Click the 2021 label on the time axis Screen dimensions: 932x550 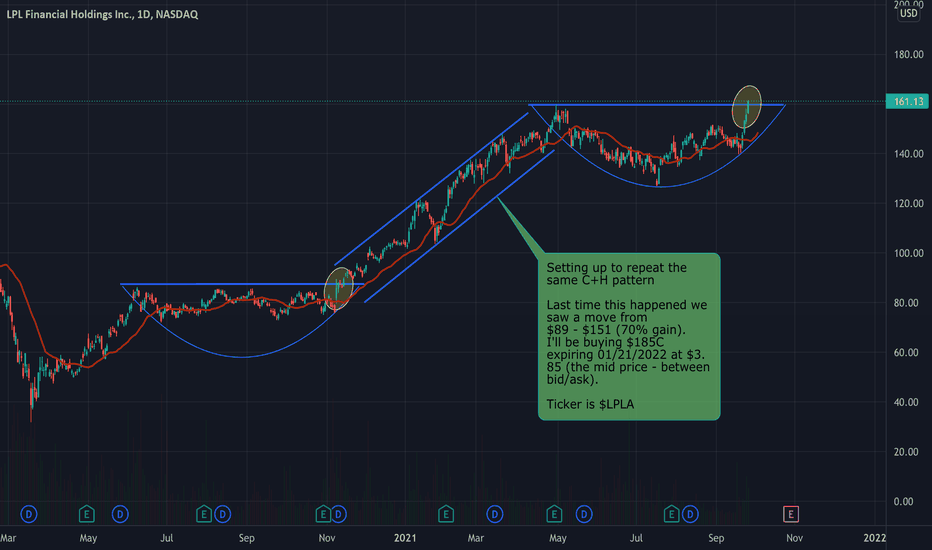[x=405, y=538]
